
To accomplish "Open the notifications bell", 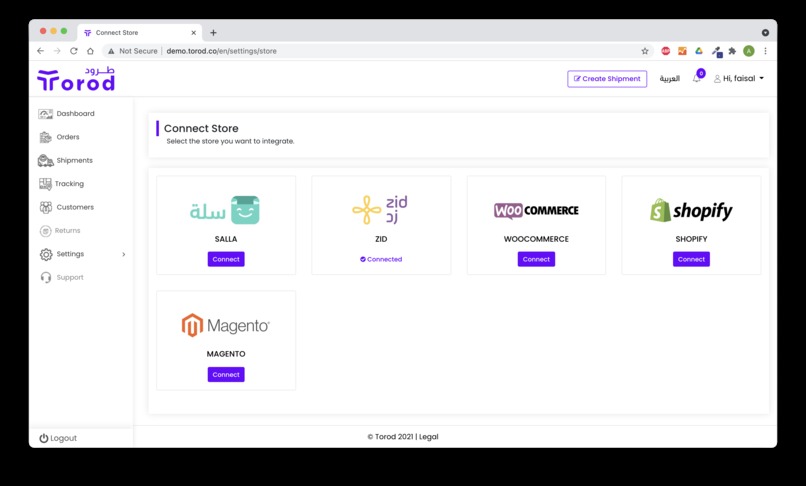I will pos(697,78).
